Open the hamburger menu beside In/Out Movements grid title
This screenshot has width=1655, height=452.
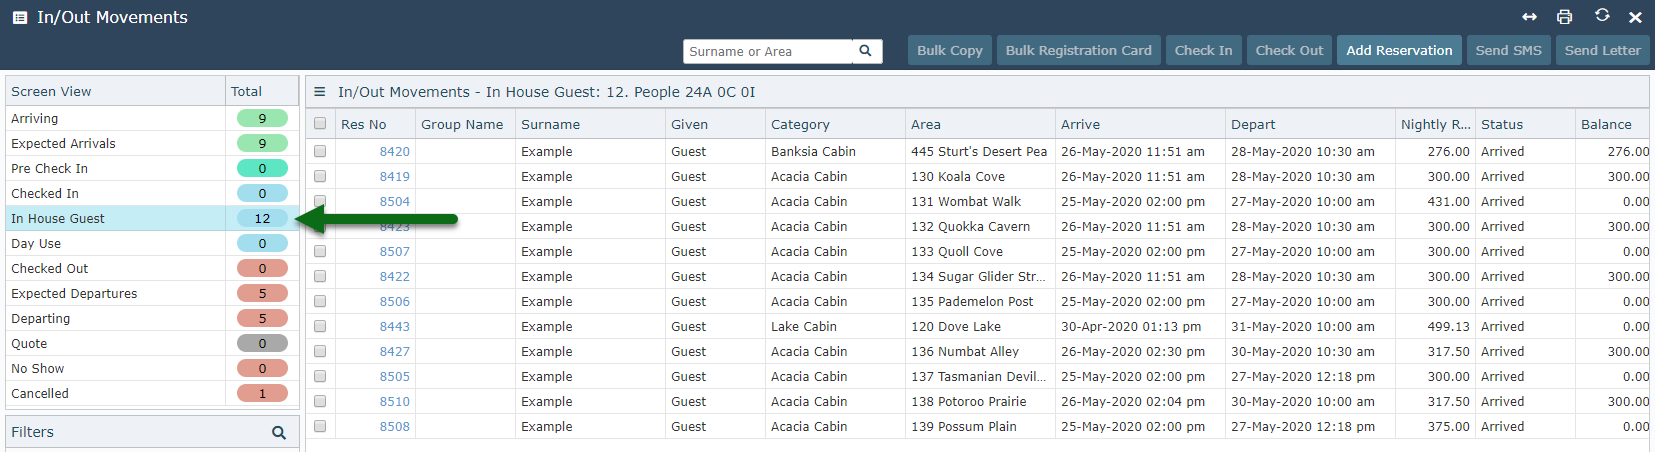click(320, 92)
